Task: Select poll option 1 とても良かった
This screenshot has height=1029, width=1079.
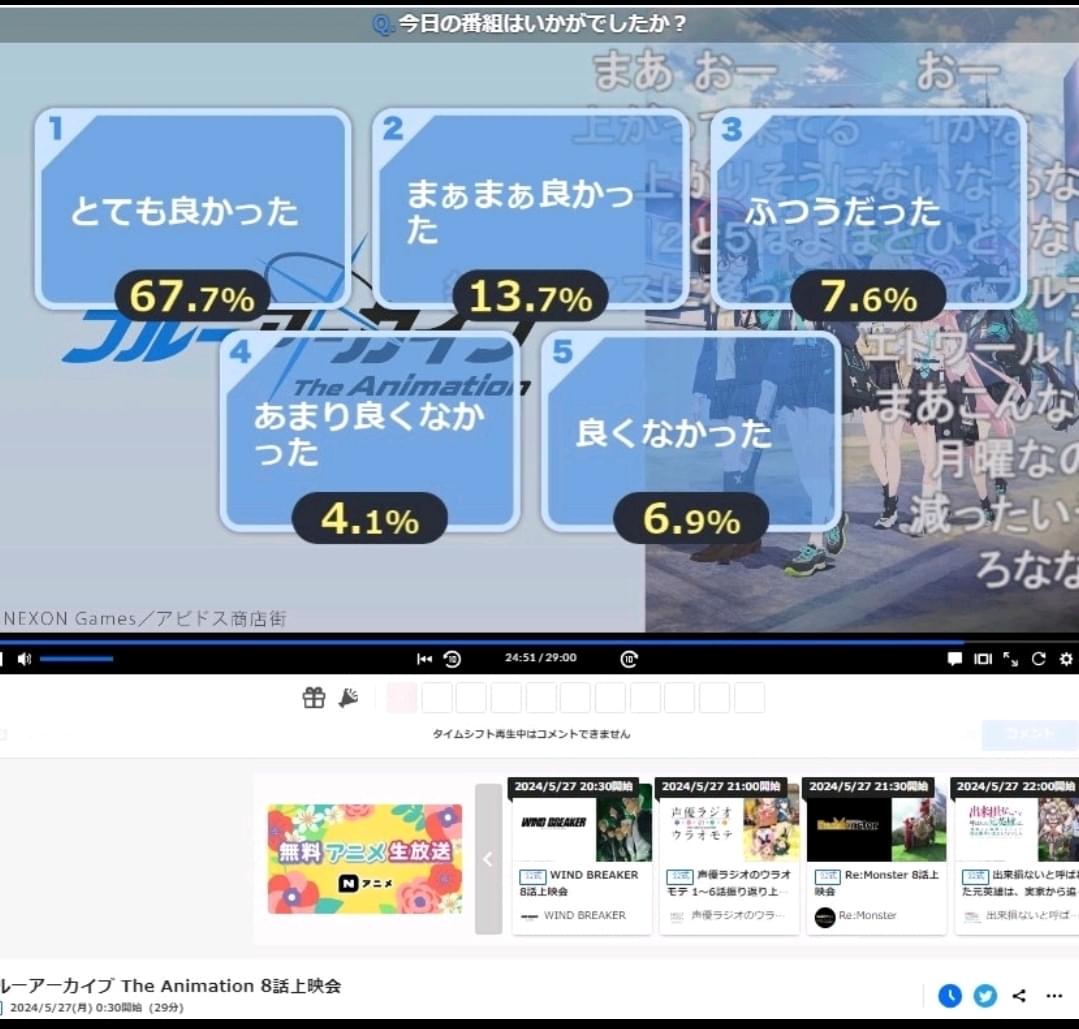Action: pos(193,208)
